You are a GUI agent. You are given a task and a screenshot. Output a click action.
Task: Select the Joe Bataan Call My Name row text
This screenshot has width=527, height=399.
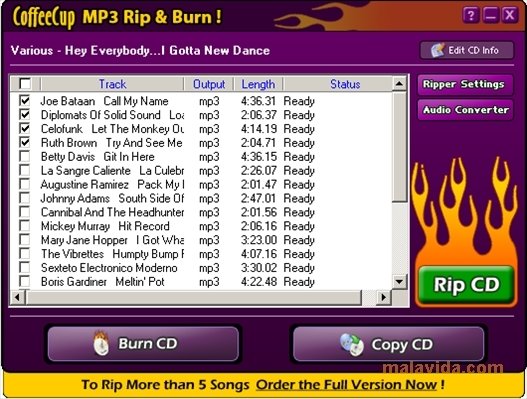coord(105,101)
